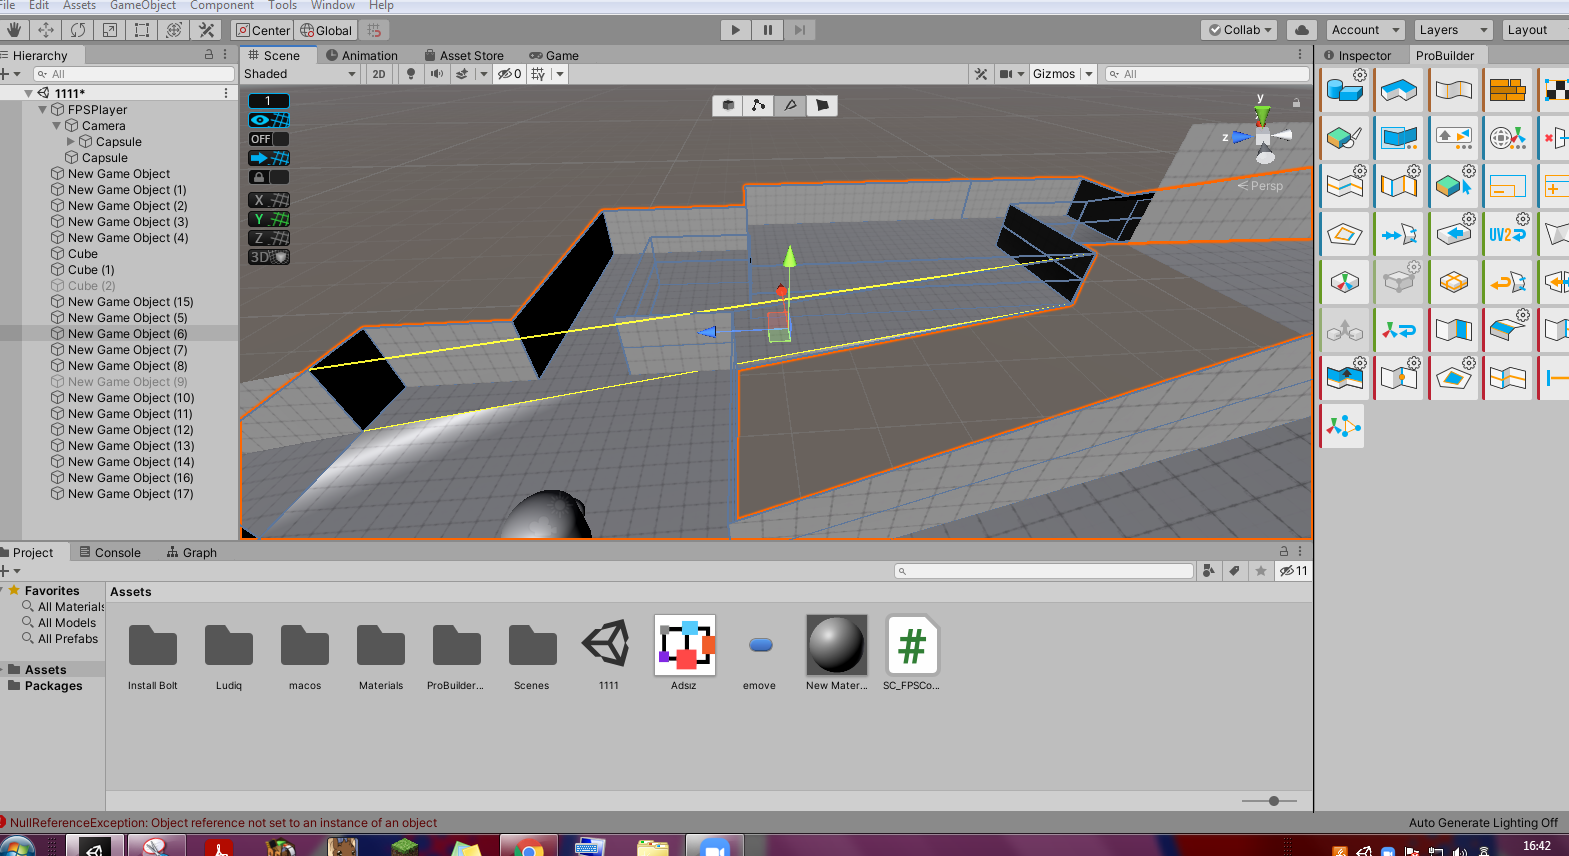Toggle ProGrids lock grid button
1569x856 pixels.
[269, 177]
